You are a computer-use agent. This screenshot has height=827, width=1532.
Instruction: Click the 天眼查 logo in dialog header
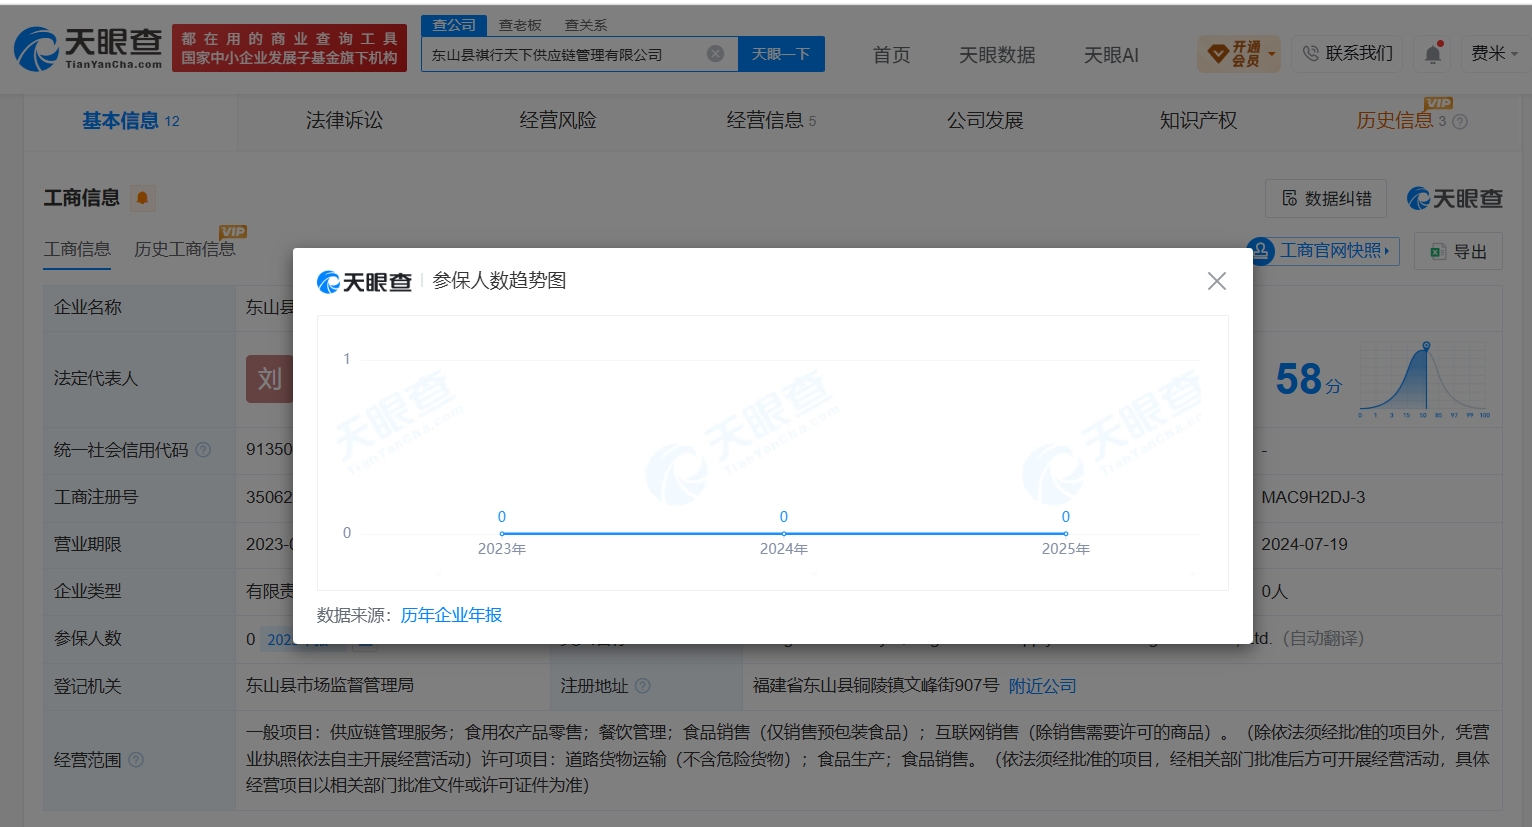[x=364, y=282]
